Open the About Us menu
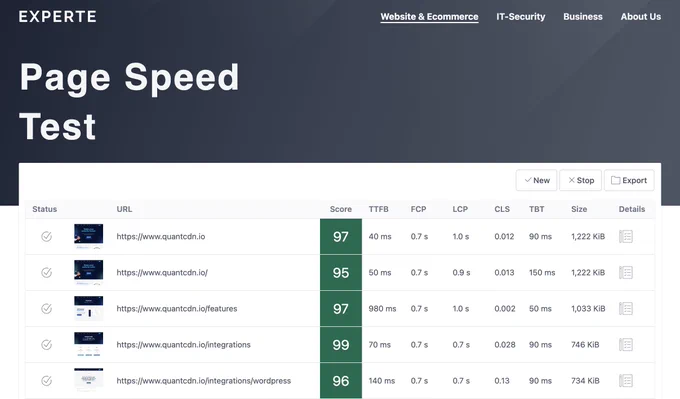 tap(641, 16)
